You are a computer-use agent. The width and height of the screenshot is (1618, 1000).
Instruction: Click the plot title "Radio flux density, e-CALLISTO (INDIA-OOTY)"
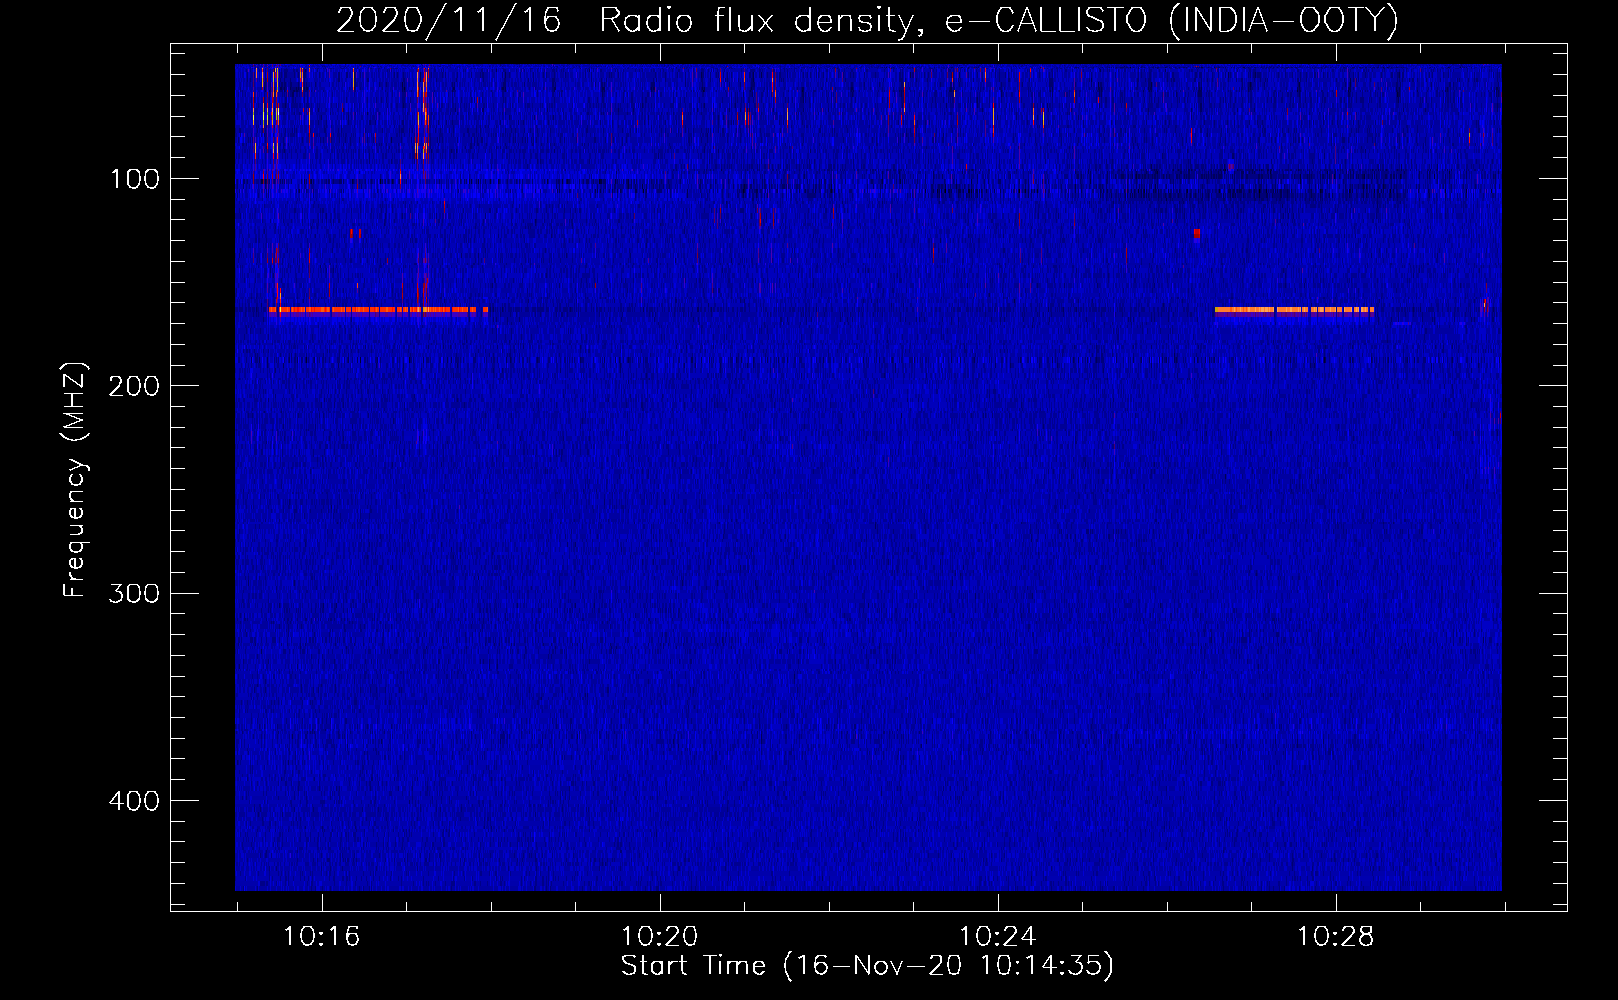coord(998,20)
